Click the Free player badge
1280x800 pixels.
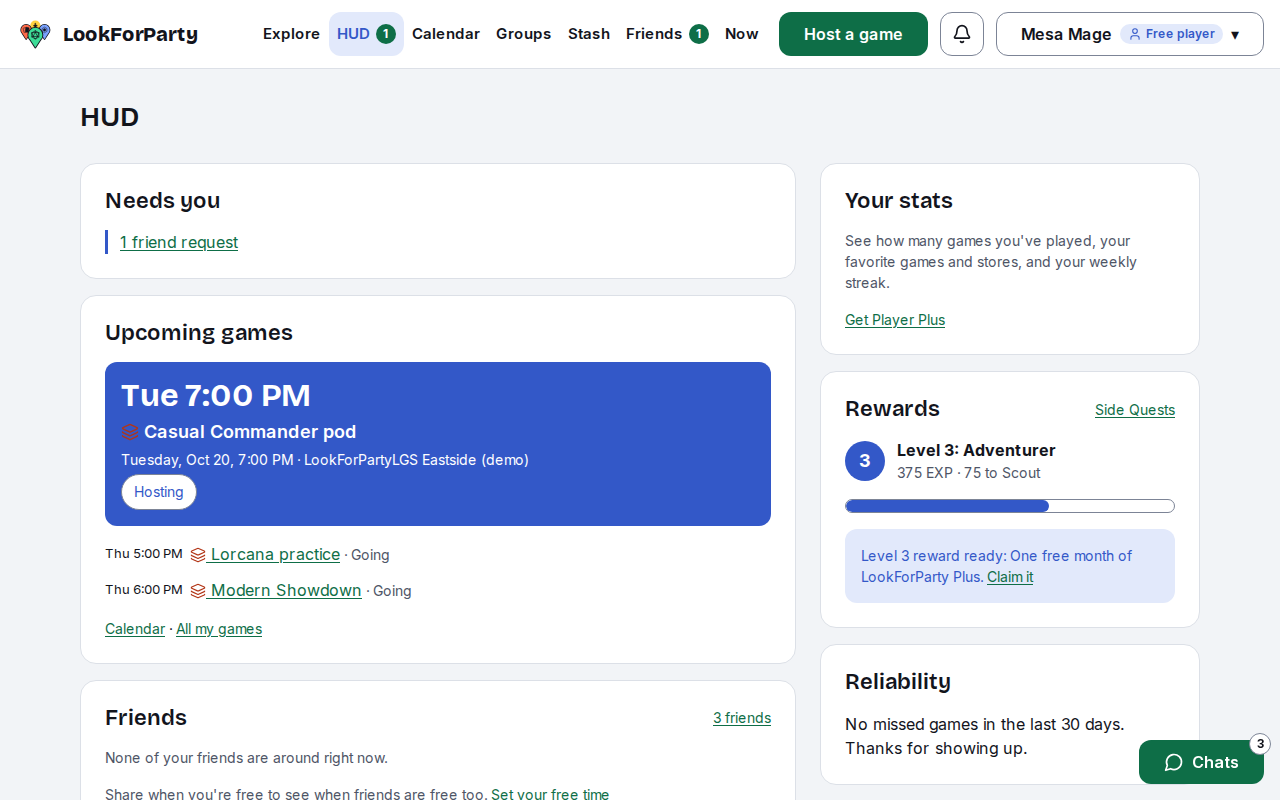1171,34
